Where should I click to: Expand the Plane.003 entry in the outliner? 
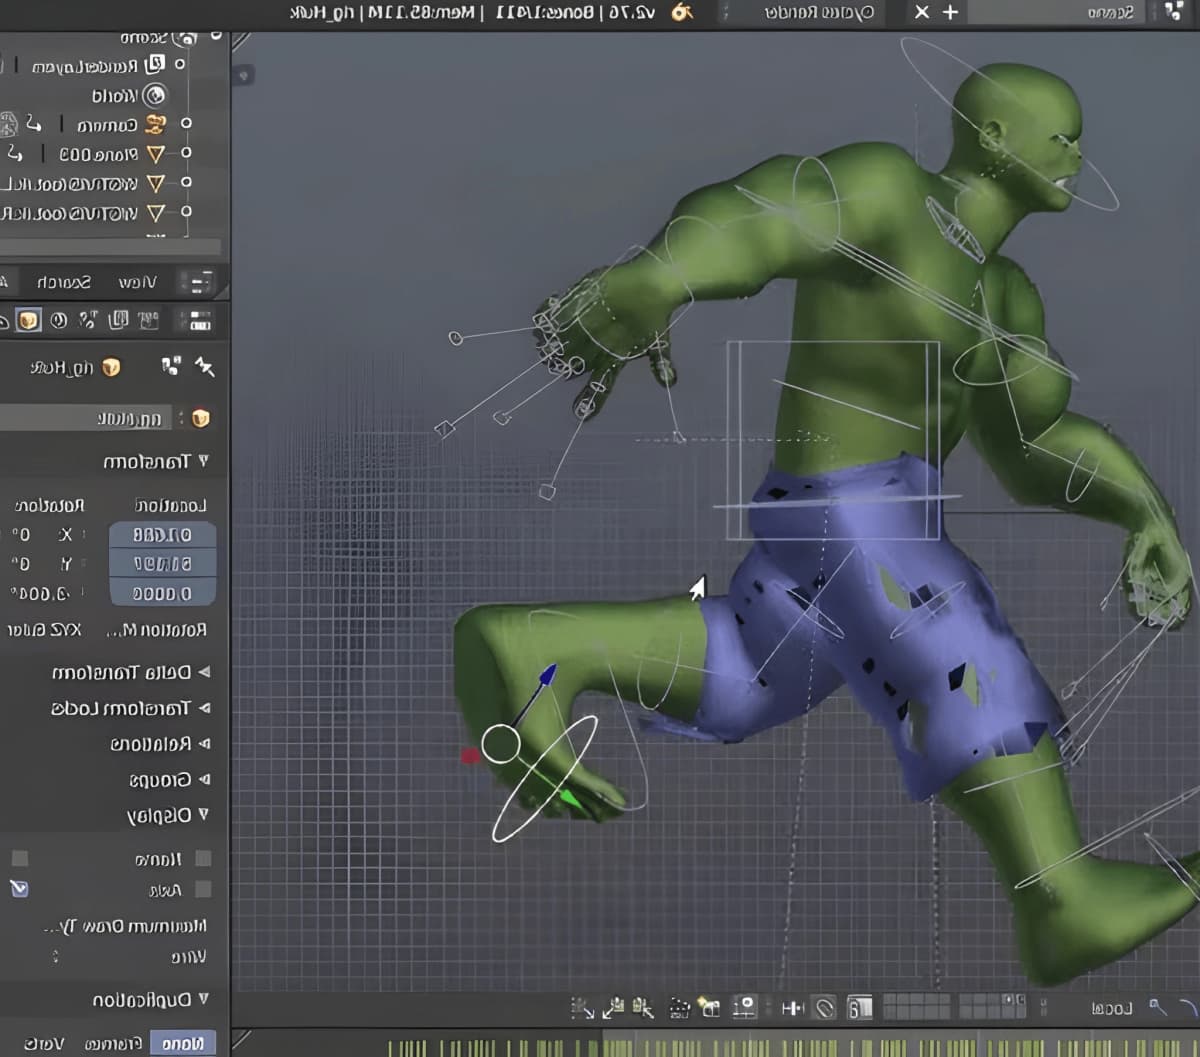(185, 153)
